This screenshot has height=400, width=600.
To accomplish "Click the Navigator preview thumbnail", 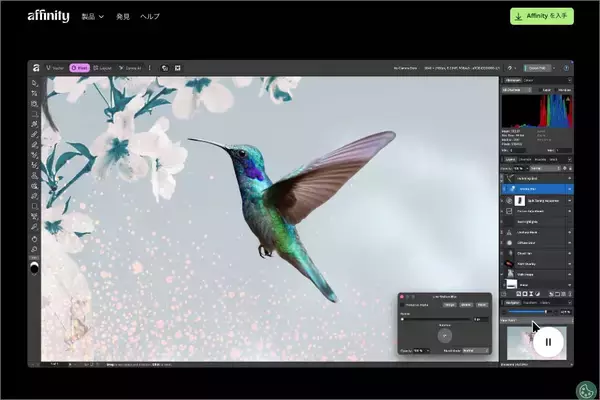I will click(x=536, y=343).
